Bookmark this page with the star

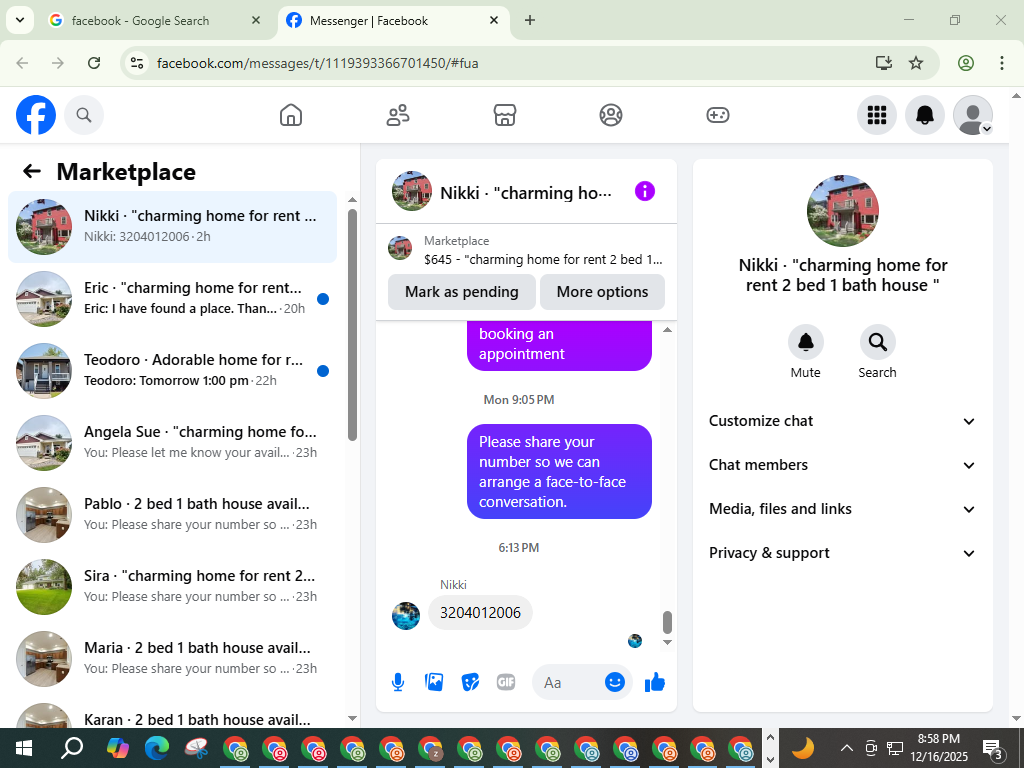point(916,63)
